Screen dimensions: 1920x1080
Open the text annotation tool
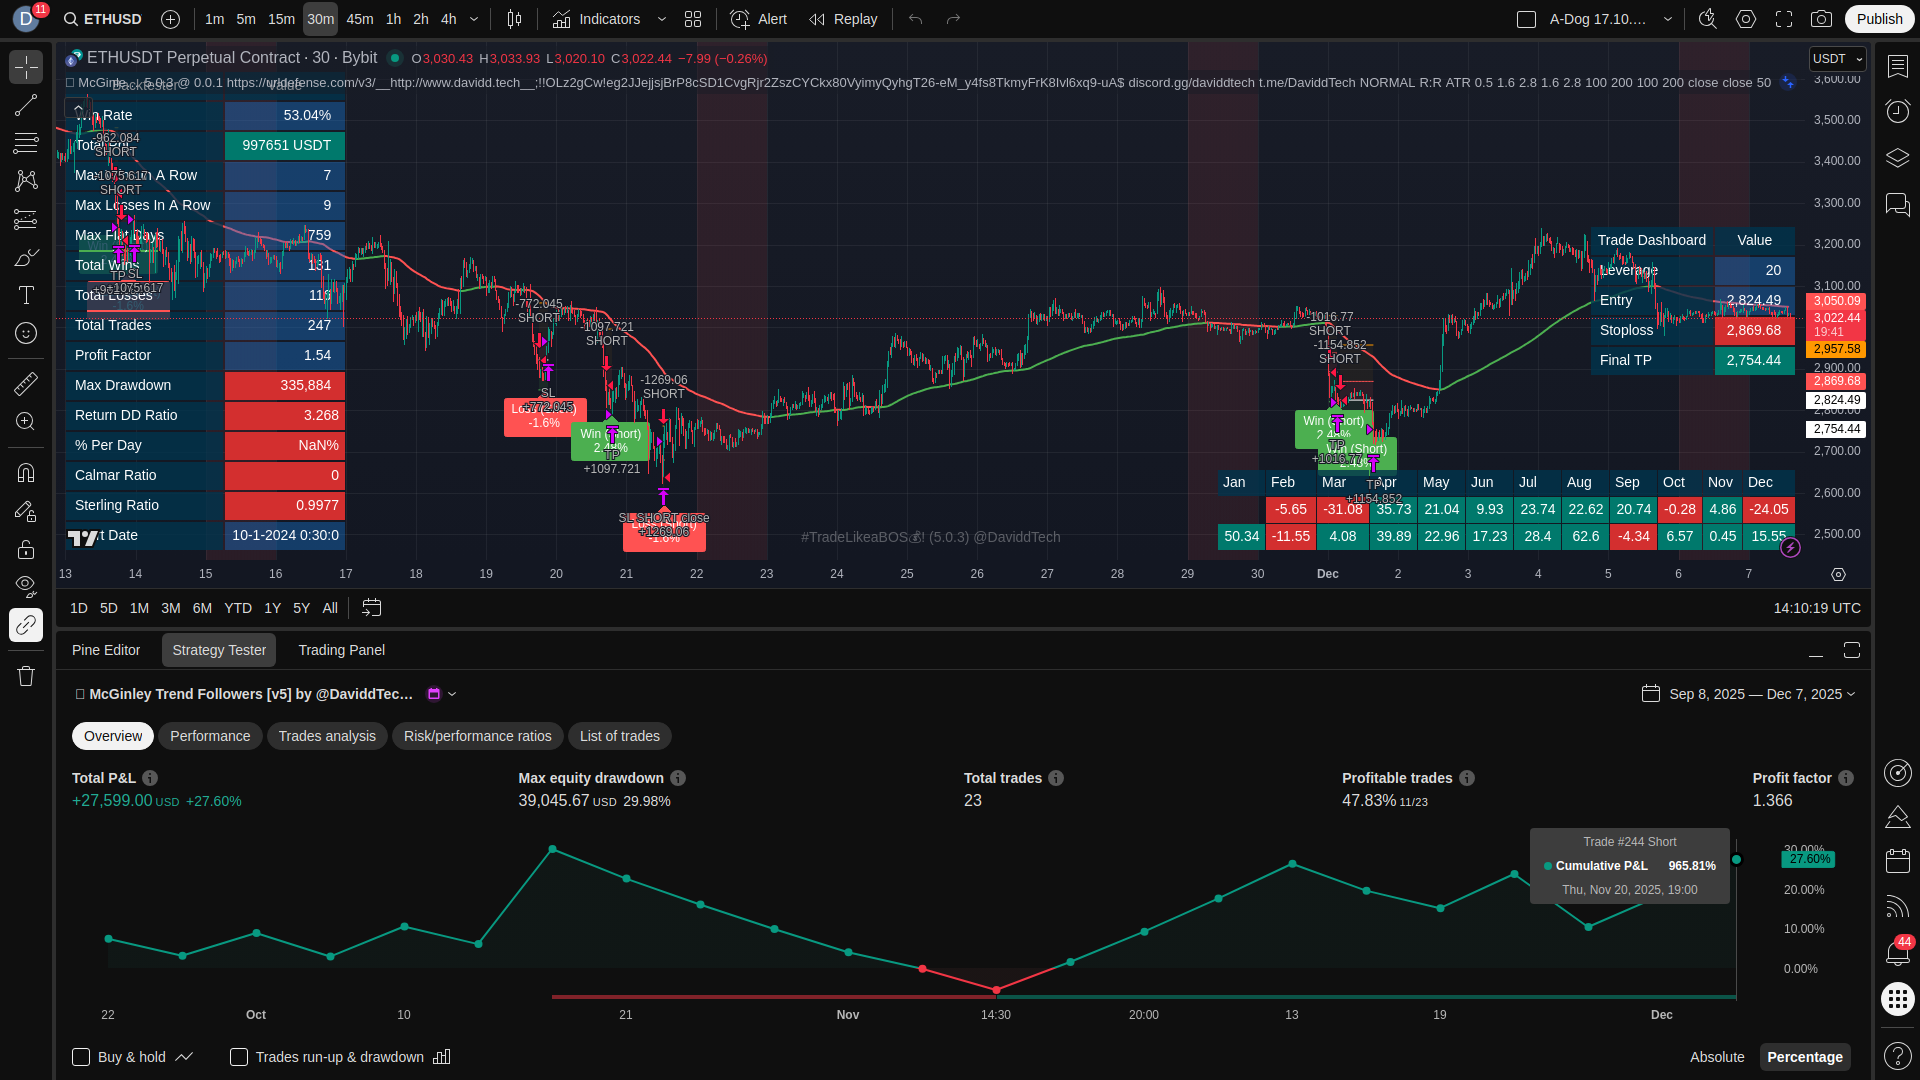point(26,295)
